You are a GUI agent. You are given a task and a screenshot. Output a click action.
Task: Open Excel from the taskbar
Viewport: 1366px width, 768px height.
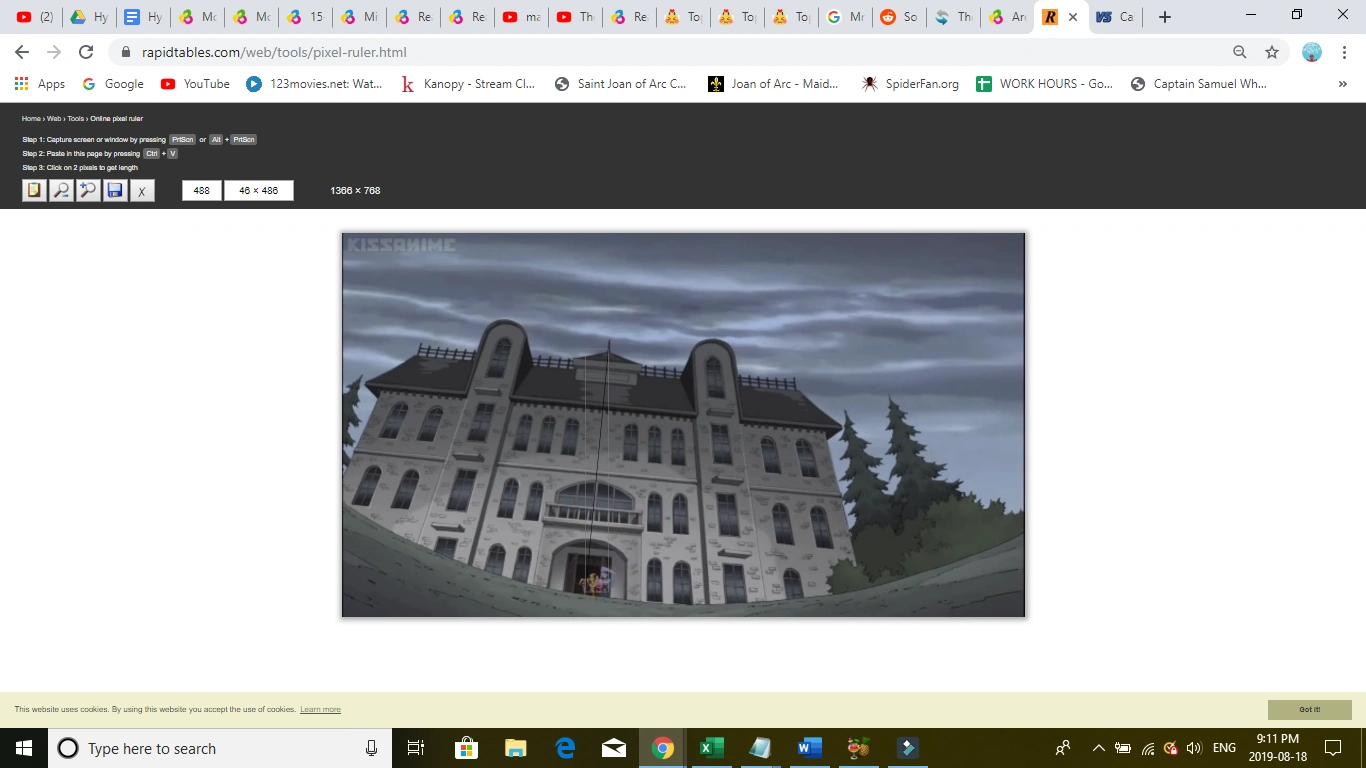click(711, 748)
